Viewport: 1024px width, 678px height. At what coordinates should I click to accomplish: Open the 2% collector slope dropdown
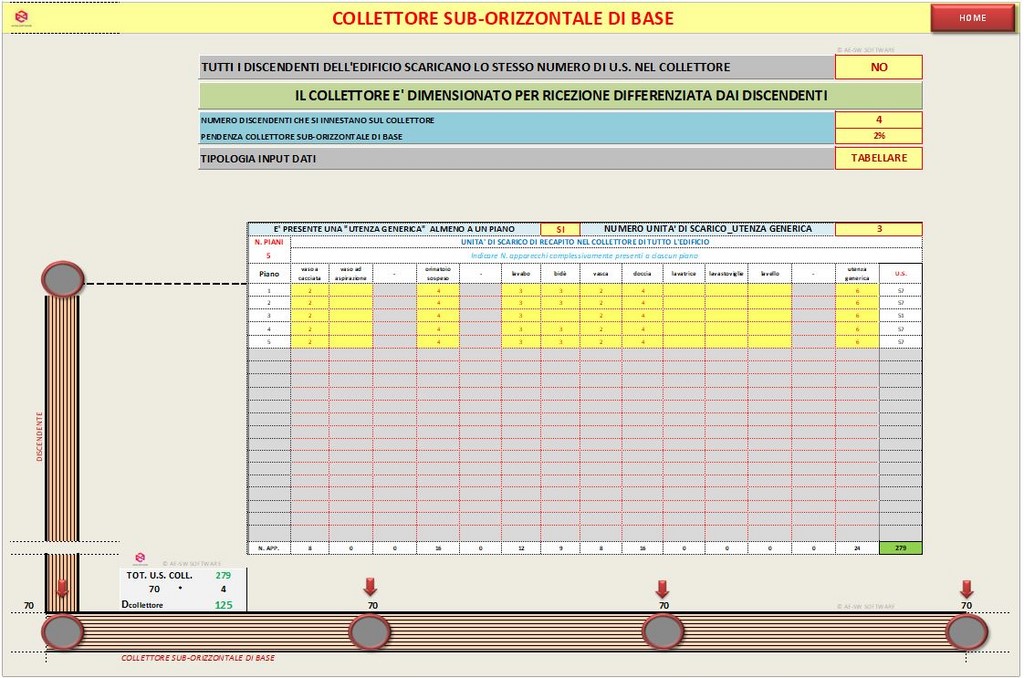(x=878, y=136)
